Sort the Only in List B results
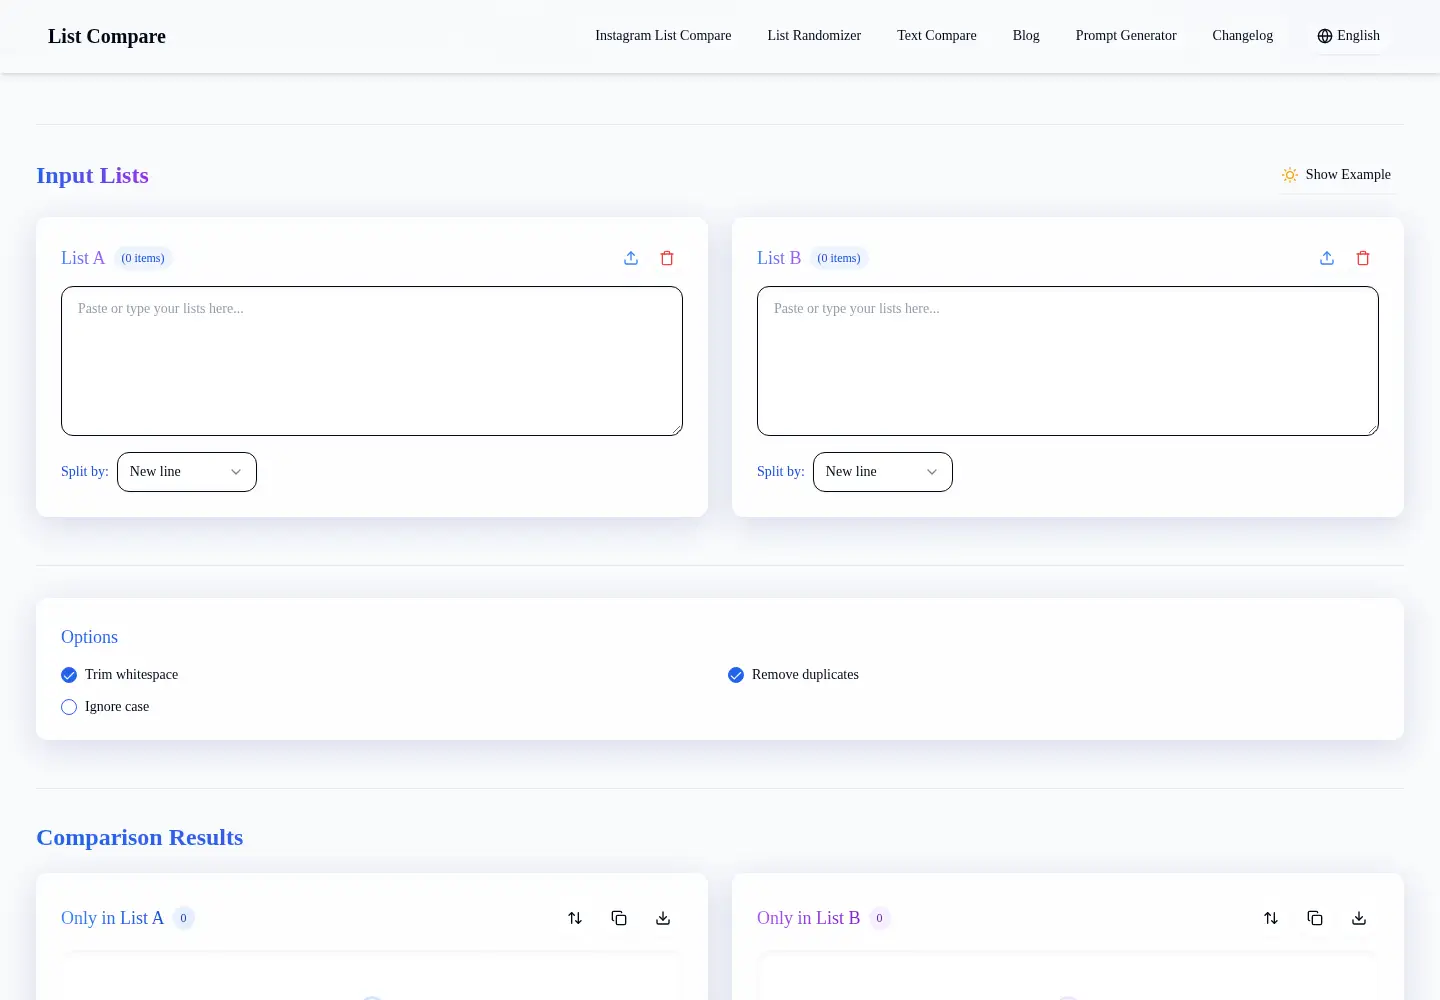 pyautogui.click(x=1271, y=918)
